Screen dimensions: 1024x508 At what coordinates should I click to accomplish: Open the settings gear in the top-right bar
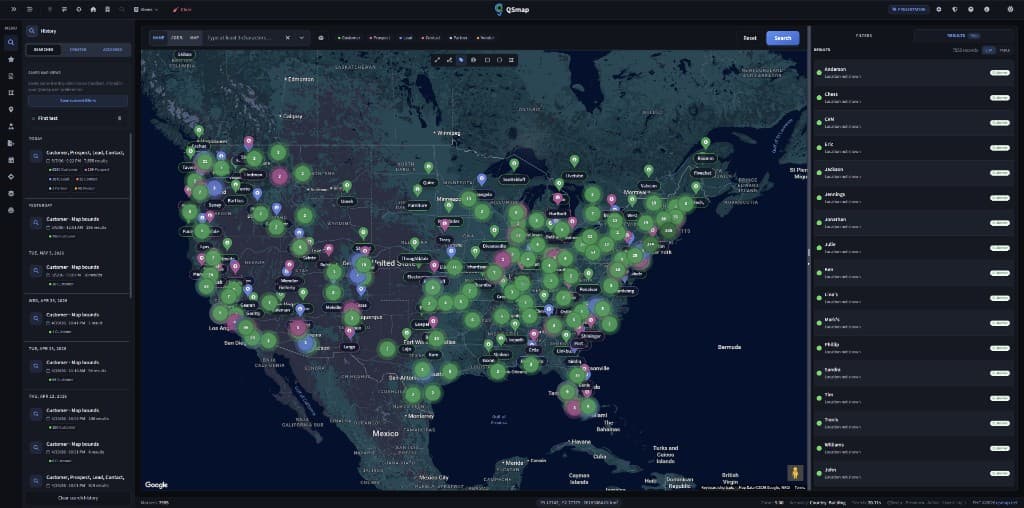939,10
